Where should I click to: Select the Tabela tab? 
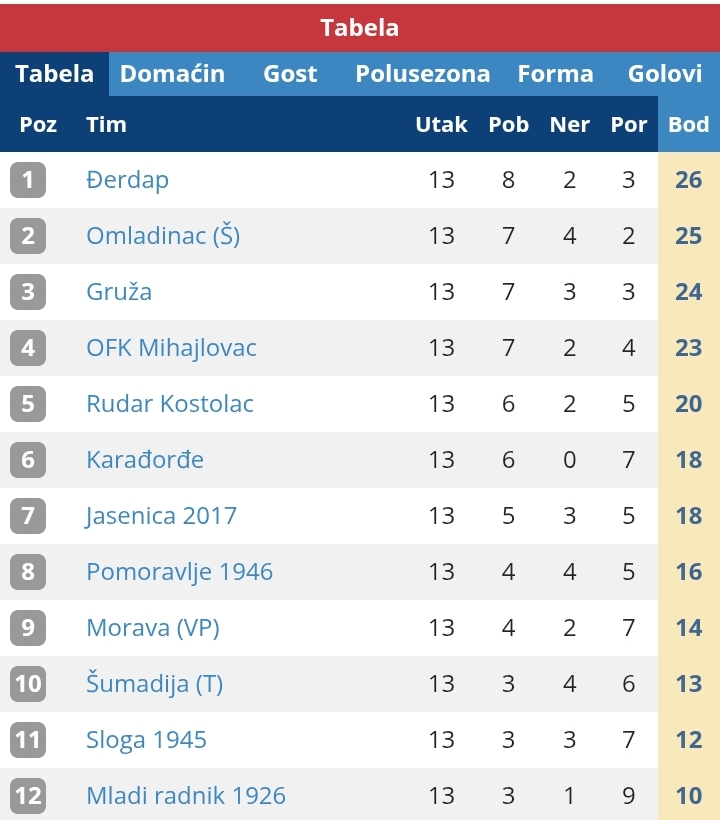pyautogui.click(x=55, y=74)
